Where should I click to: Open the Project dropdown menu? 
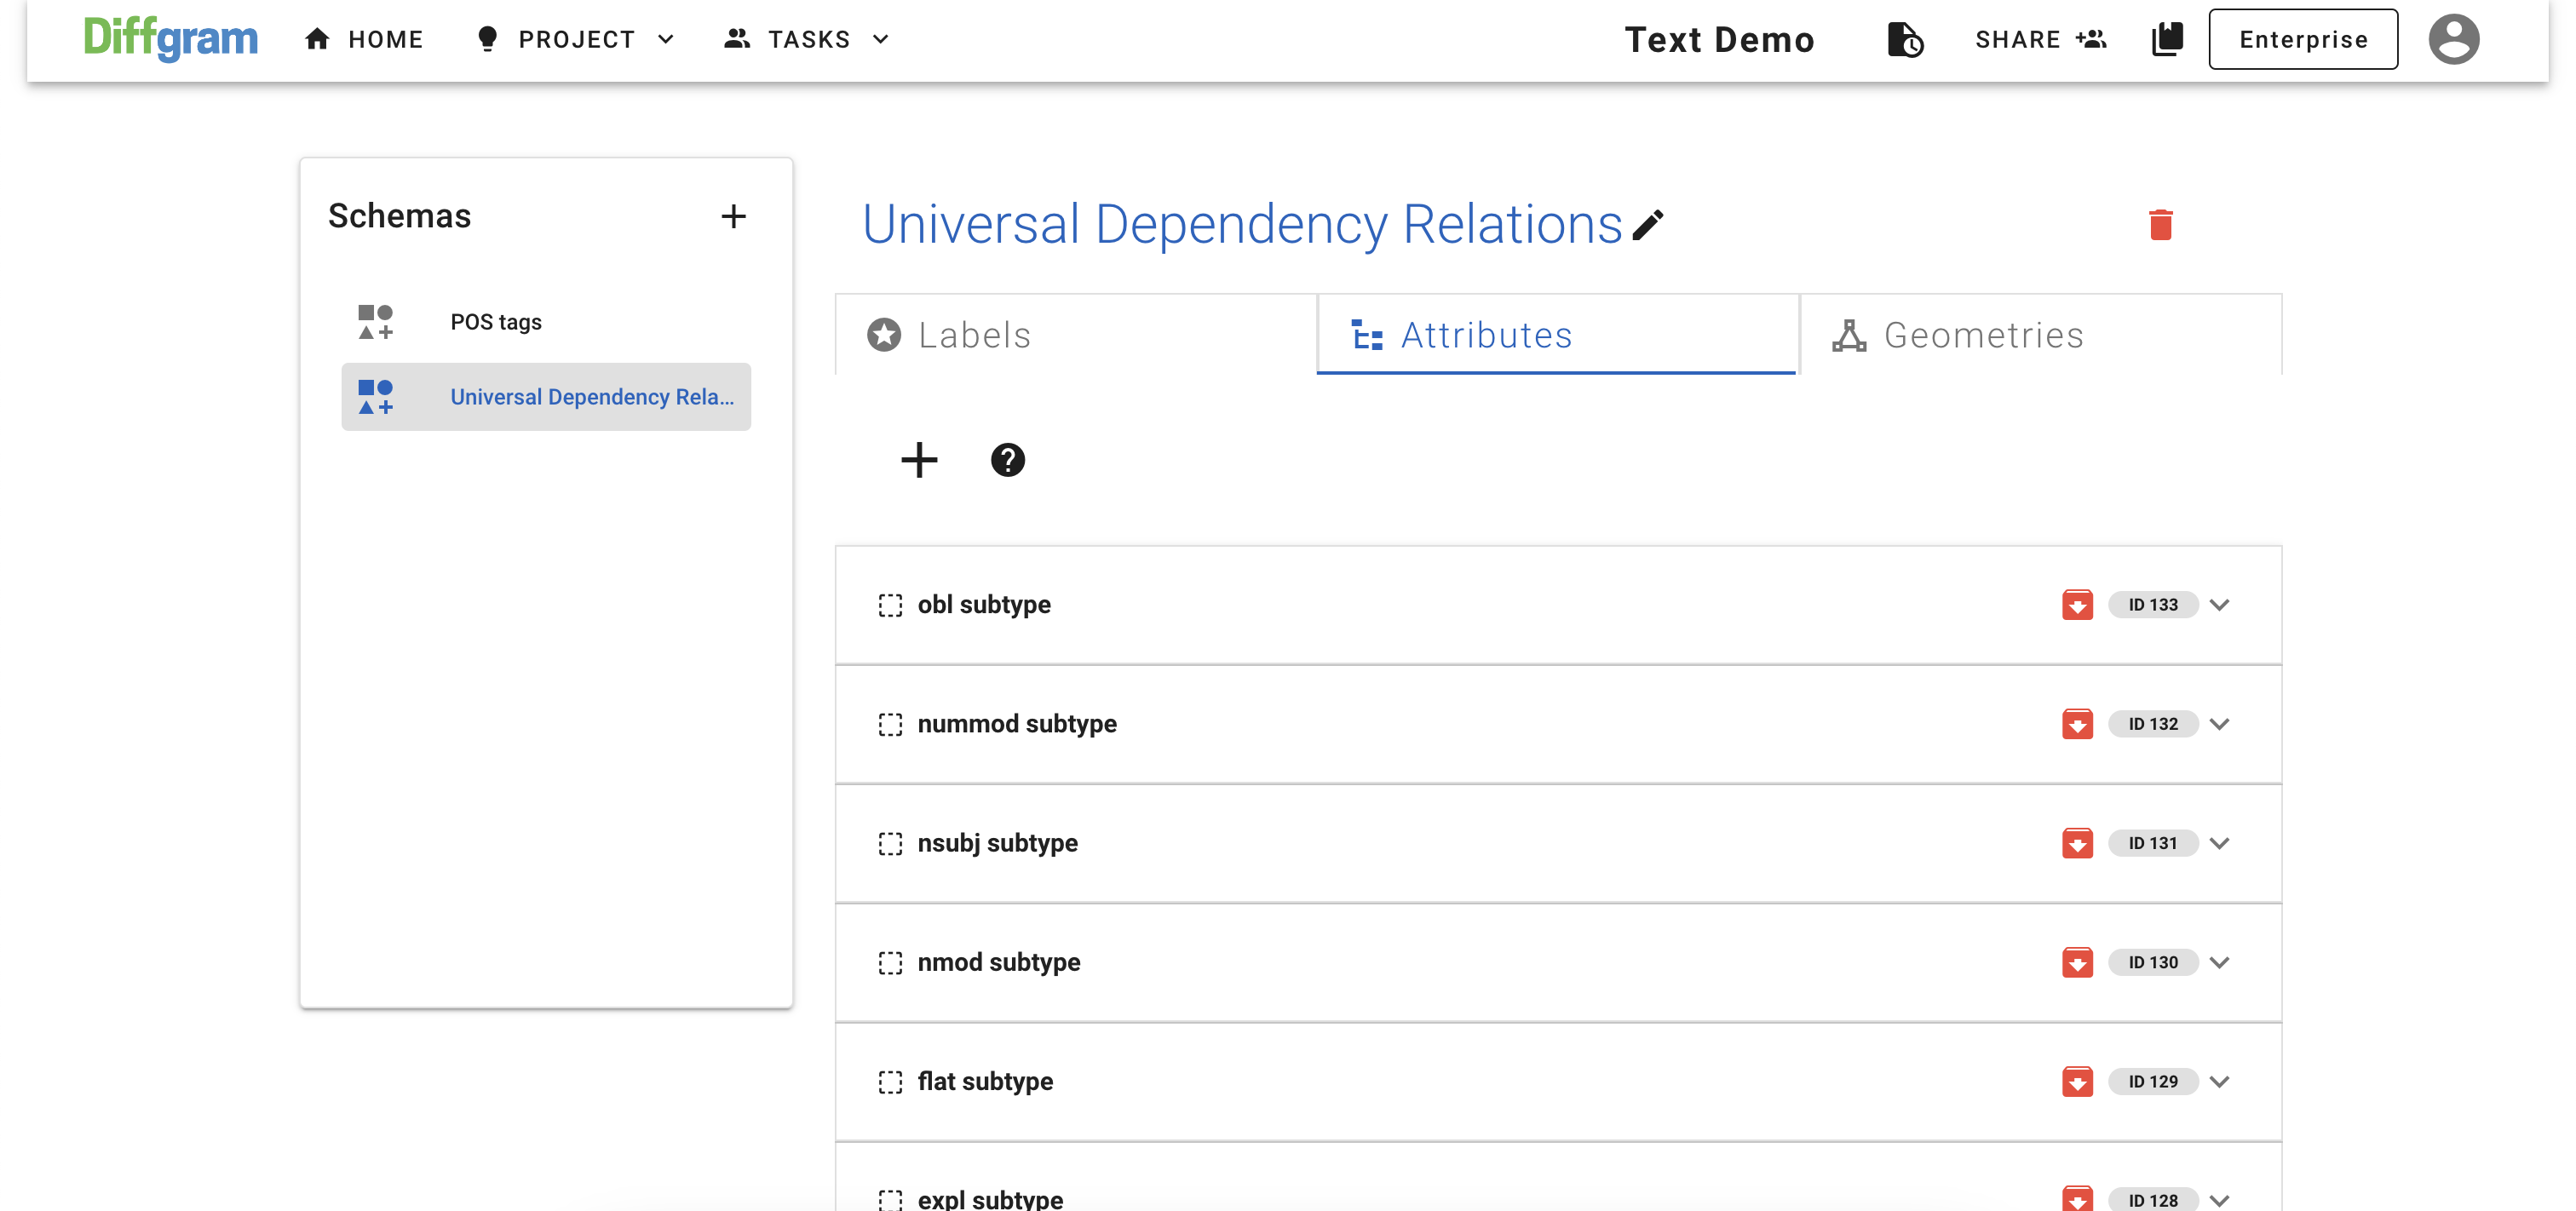click(x=576, y=39)
